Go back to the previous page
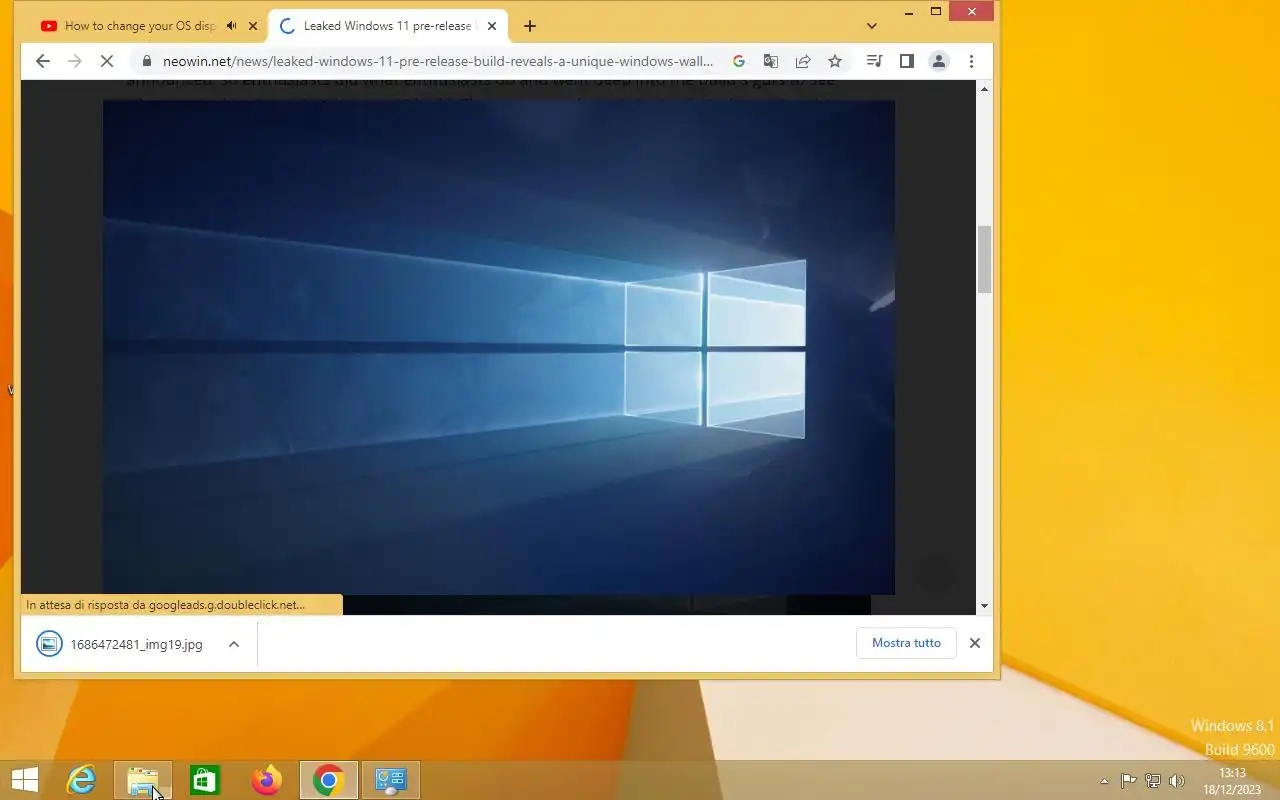The image size is (1280, 800). [x=42, y=61]
